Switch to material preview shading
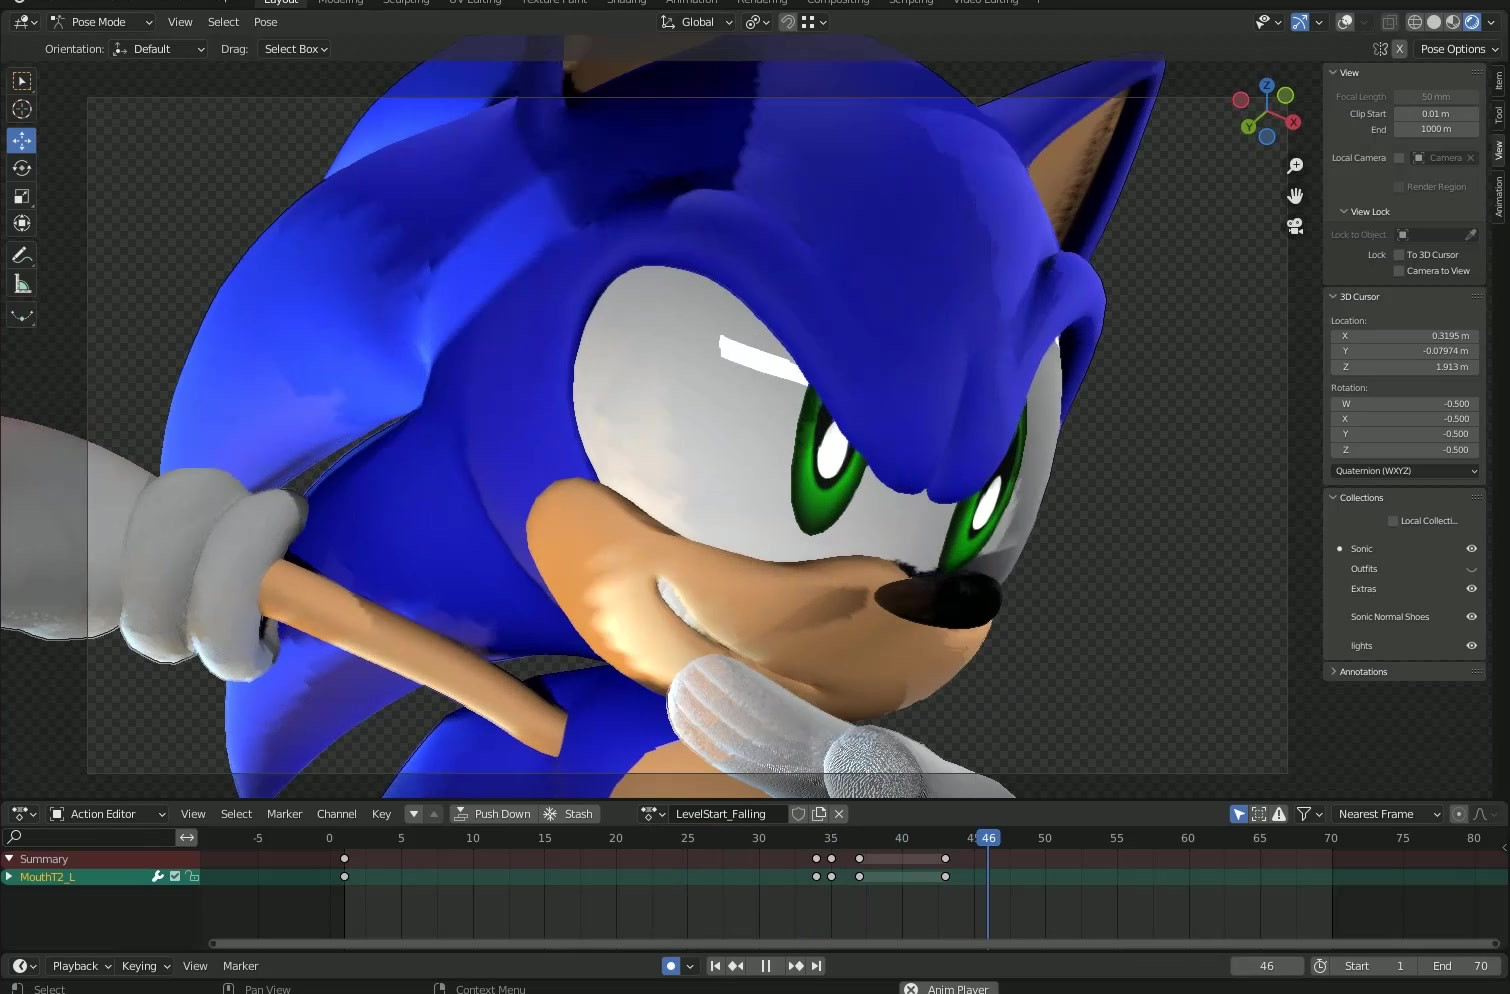Screen dimensions: 1510x994 [1453, 22]
